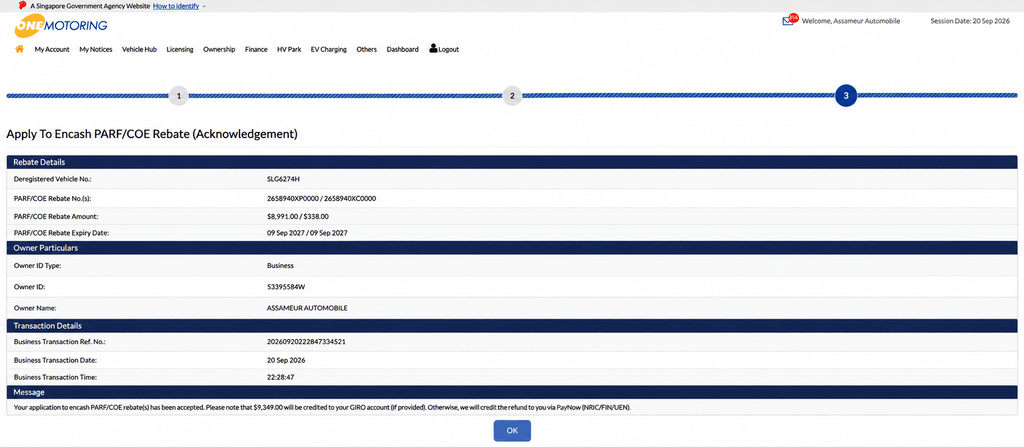
Task: Click vehicle number SLG6274H
Action: [283, 178]
